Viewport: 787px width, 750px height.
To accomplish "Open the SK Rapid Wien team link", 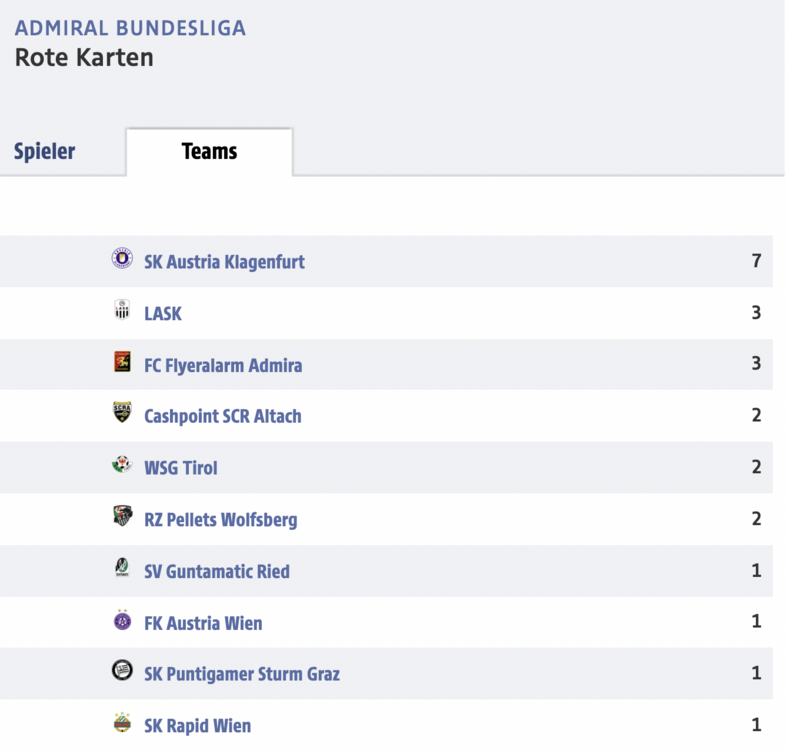I will coord(198,725).
